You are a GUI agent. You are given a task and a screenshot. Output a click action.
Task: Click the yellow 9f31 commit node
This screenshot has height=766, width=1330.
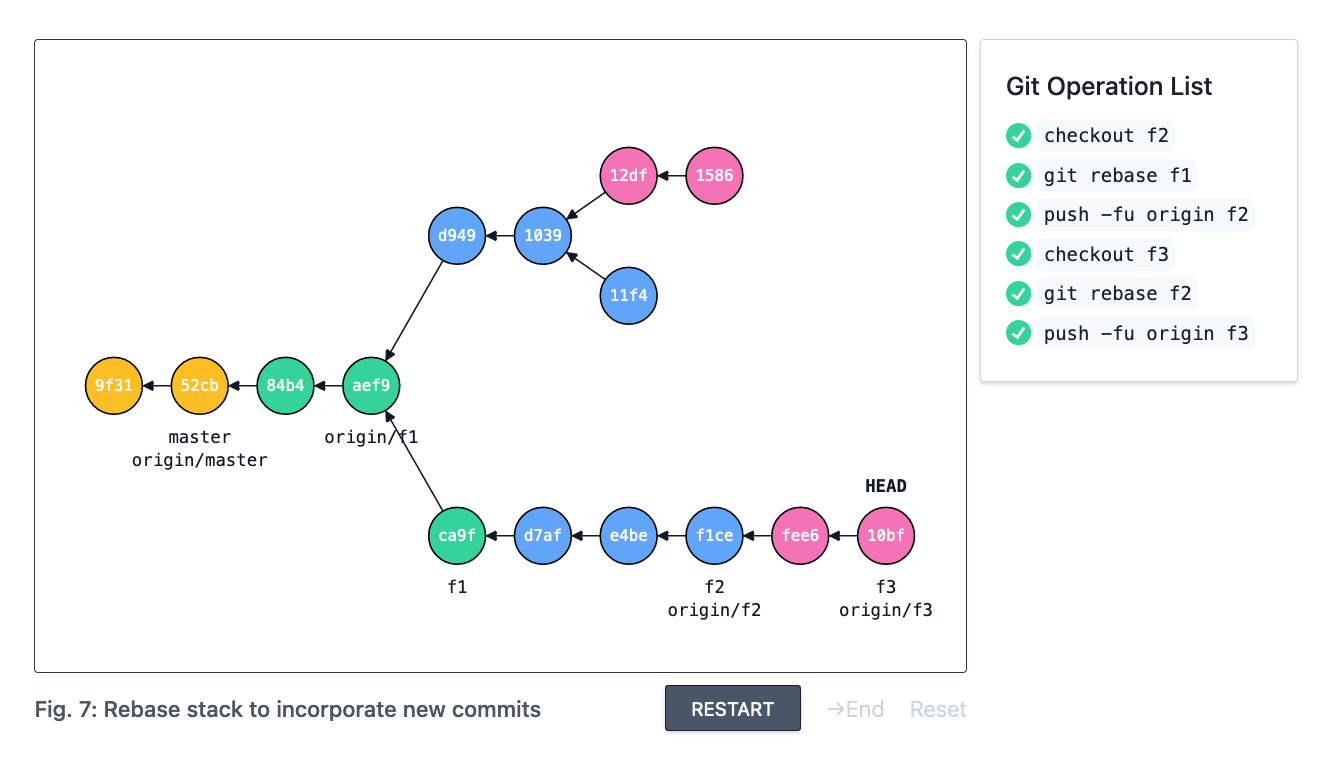pos(115,385)
